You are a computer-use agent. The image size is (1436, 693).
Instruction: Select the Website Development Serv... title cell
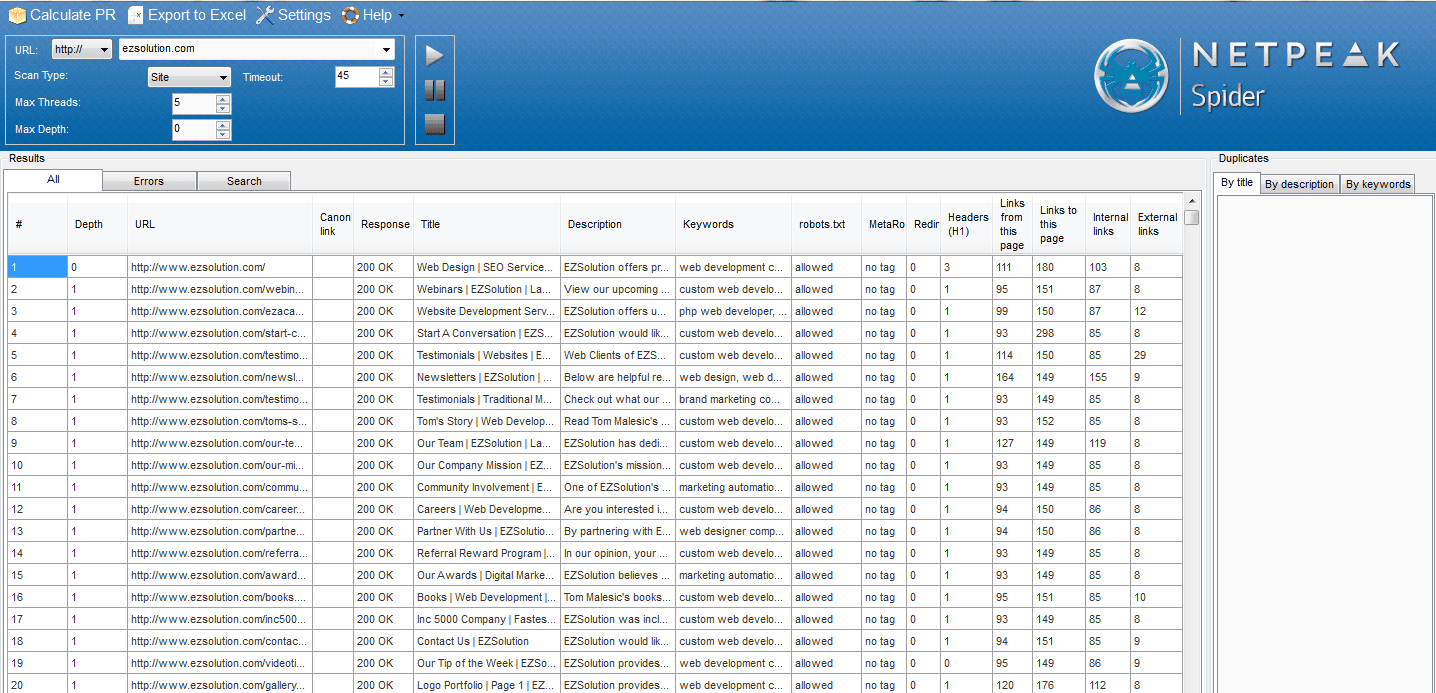[487, 311]
